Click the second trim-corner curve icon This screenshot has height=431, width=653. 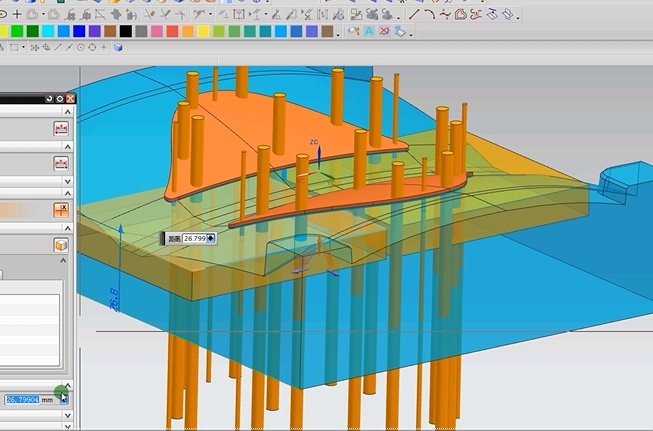(x=165, y=15)
